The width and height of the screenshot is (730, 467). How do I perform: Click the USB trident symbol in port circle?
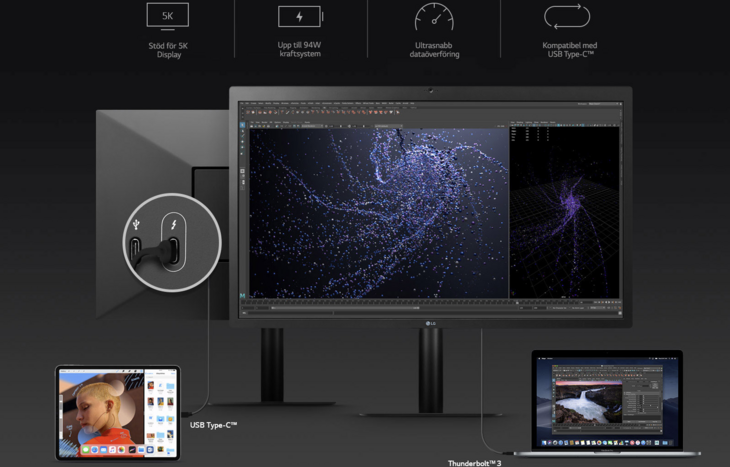tap(137, 222)
